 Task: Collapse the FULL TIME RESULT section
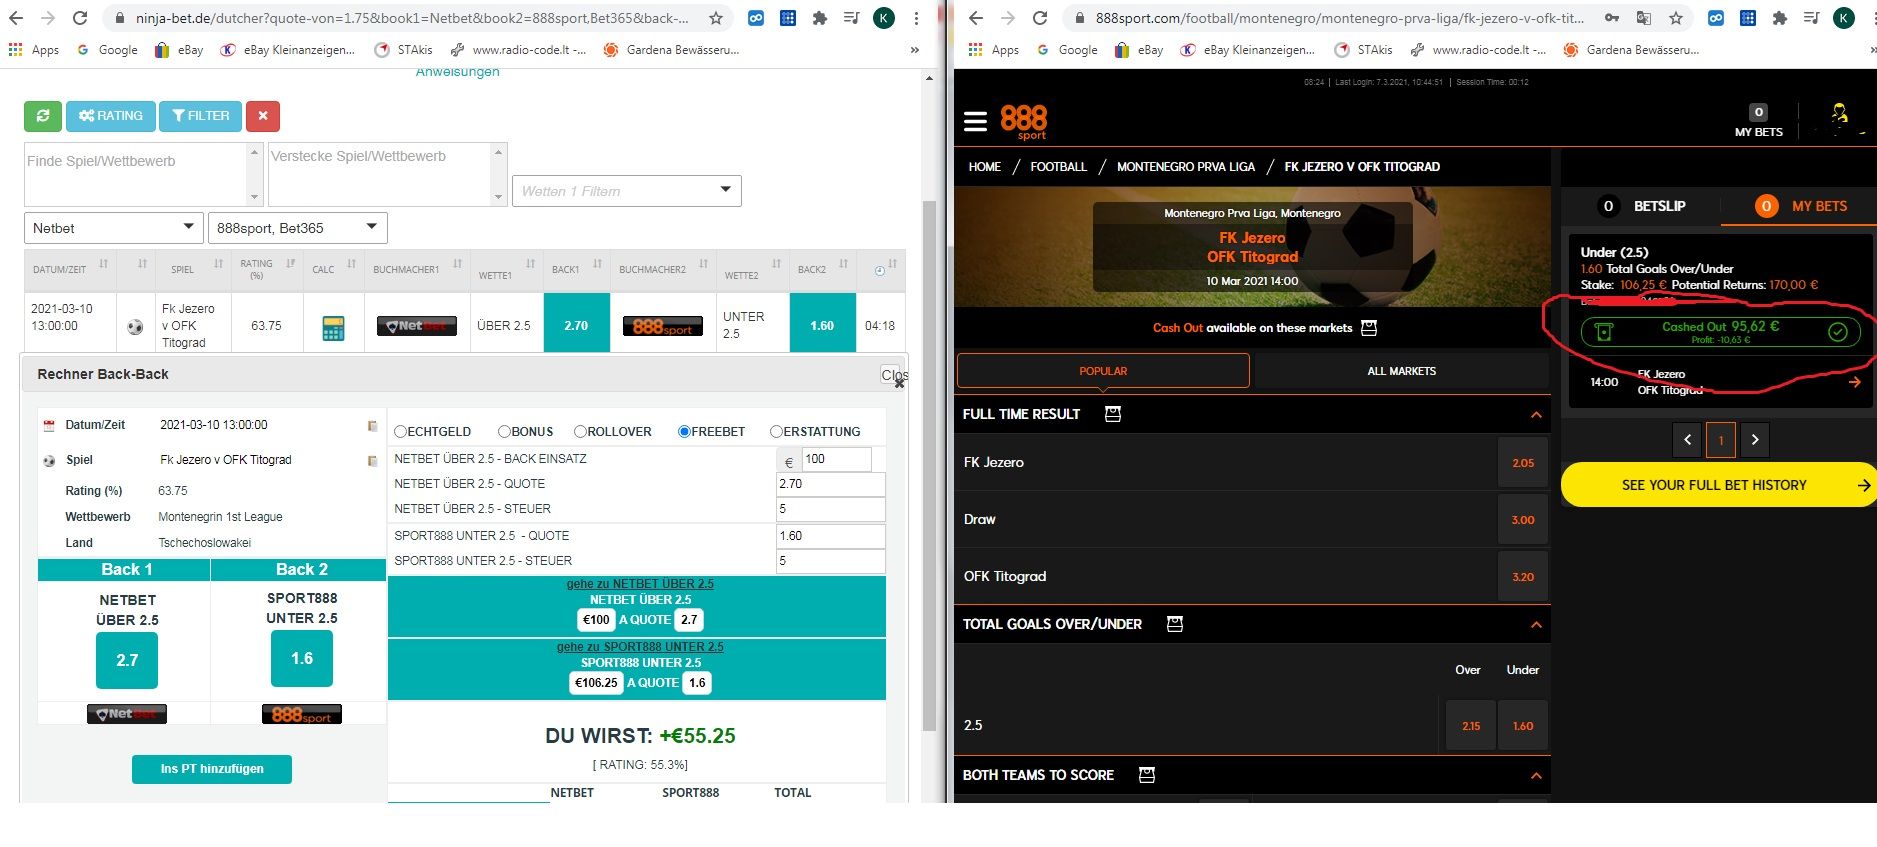coord(1536,415)
